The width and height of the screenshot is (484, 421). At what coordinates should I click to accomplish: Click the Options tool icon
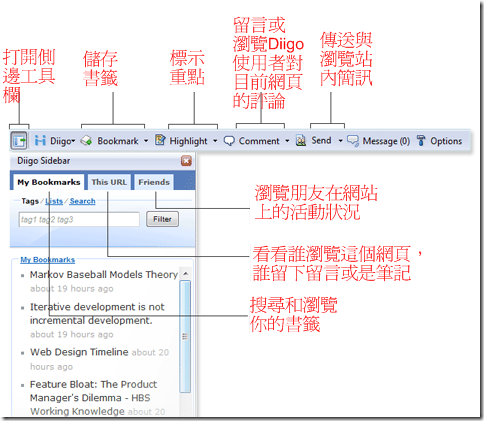coord(421,141)
